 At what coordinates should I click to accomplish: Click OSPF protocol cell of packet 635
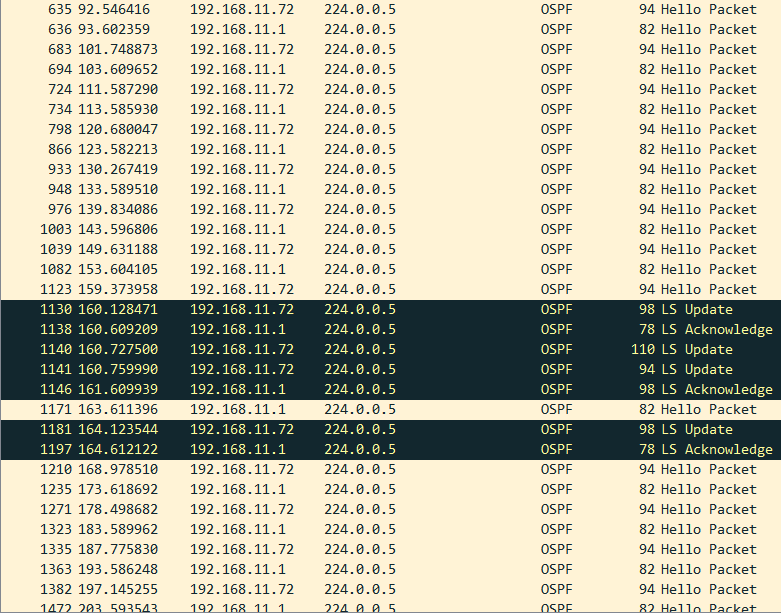pyautogui.click(x=556, y=9)
